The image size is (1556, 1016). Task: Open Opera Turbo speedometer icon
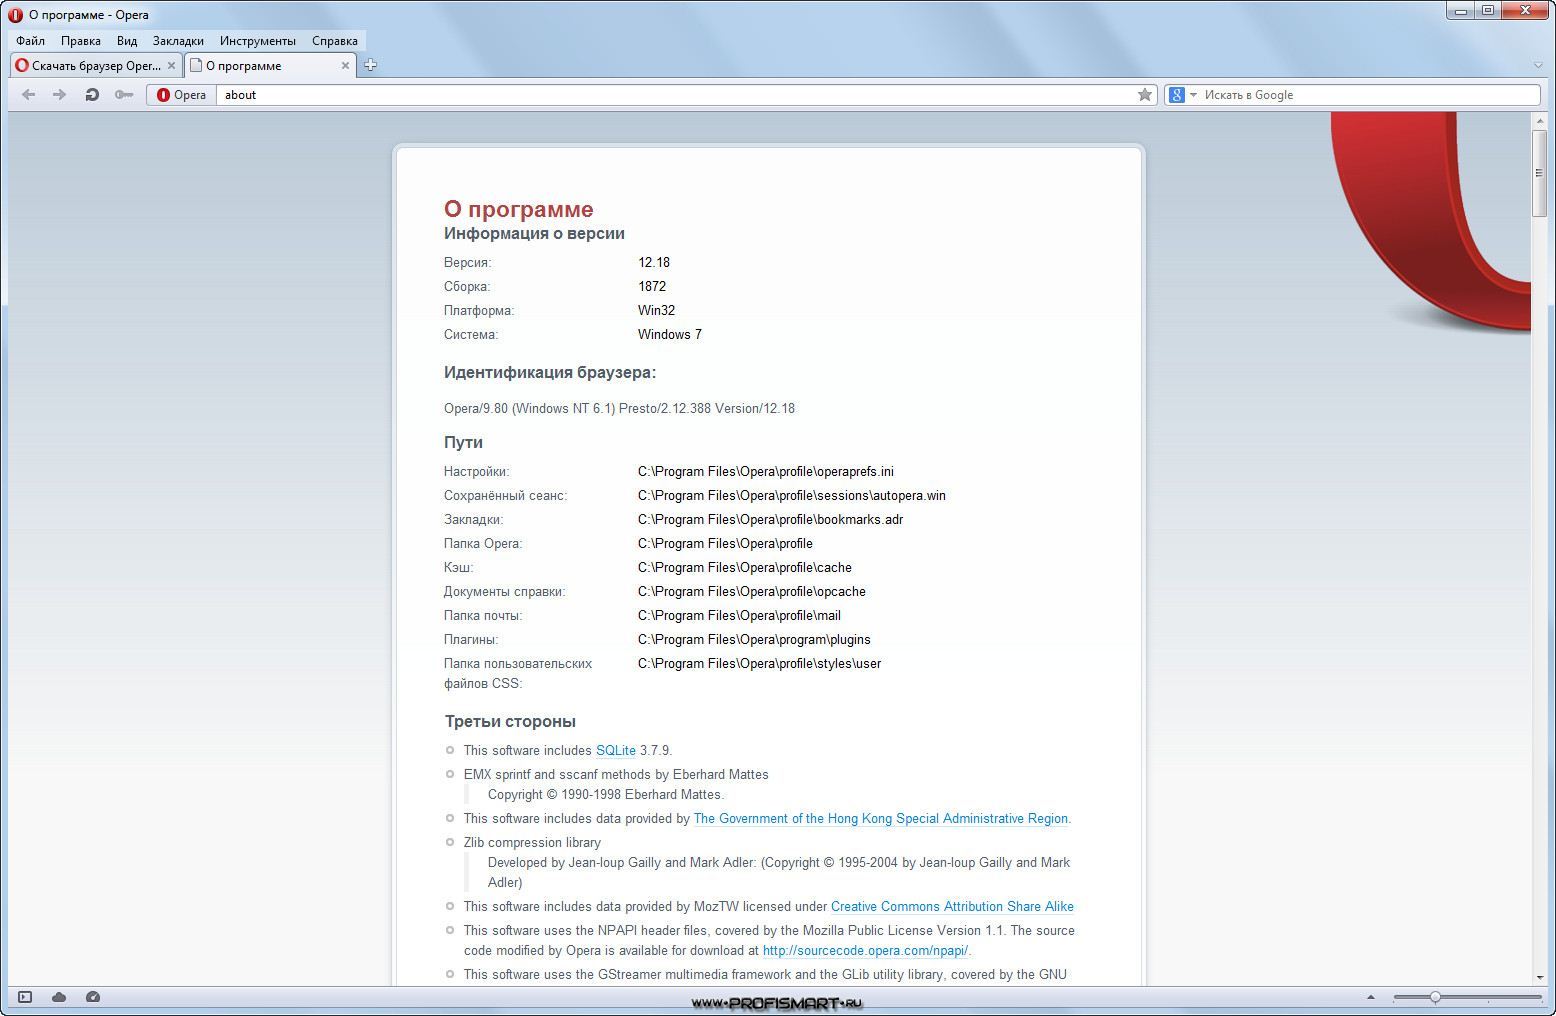(x=93, y=997)
